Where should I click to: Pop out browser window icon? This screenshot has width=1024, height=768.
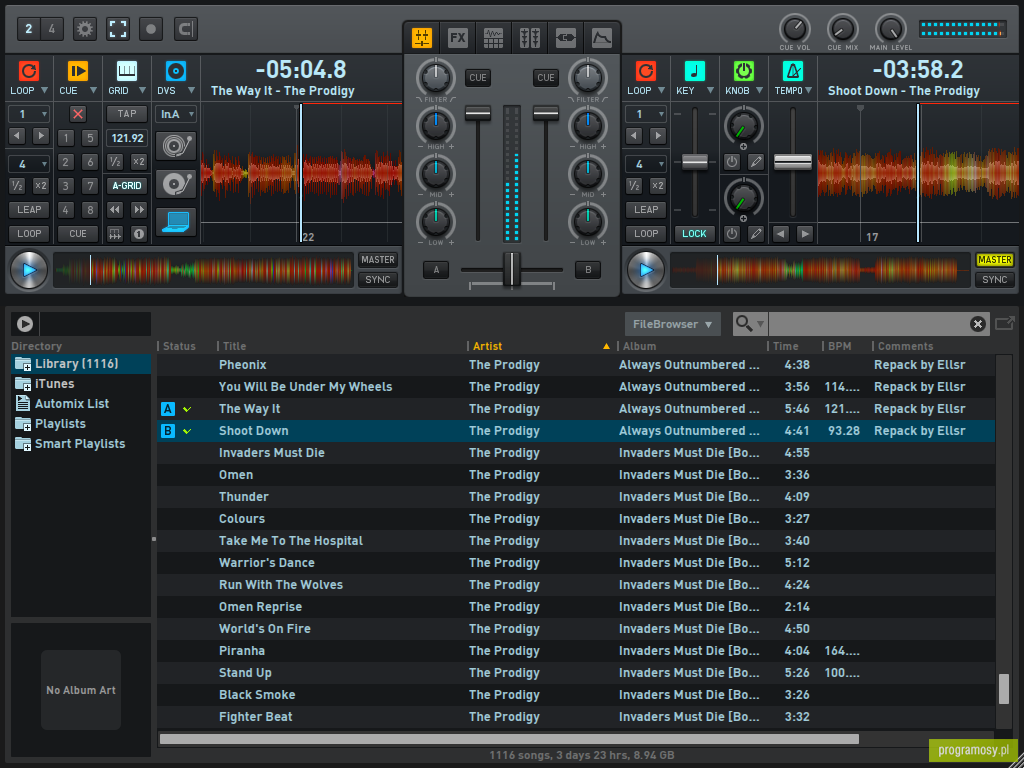pos(1005,323)
